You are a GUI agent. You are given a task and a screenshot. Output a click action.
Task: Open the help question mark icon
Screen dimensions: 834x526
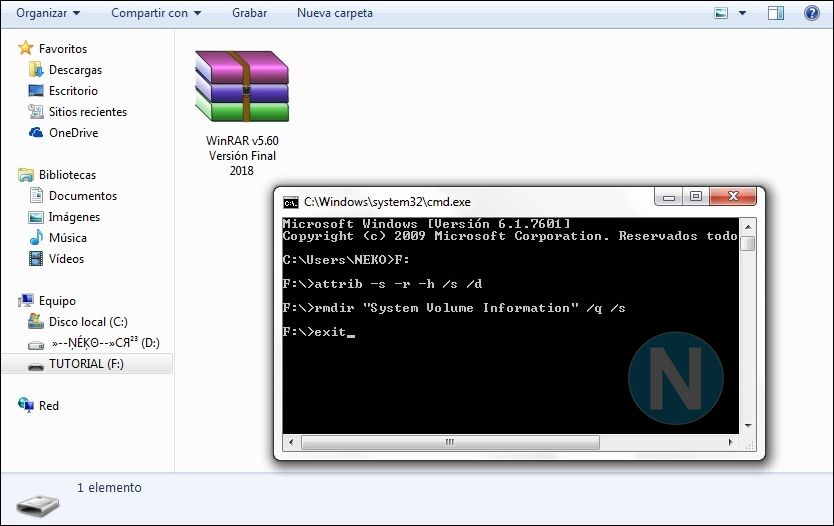(812, 13)
